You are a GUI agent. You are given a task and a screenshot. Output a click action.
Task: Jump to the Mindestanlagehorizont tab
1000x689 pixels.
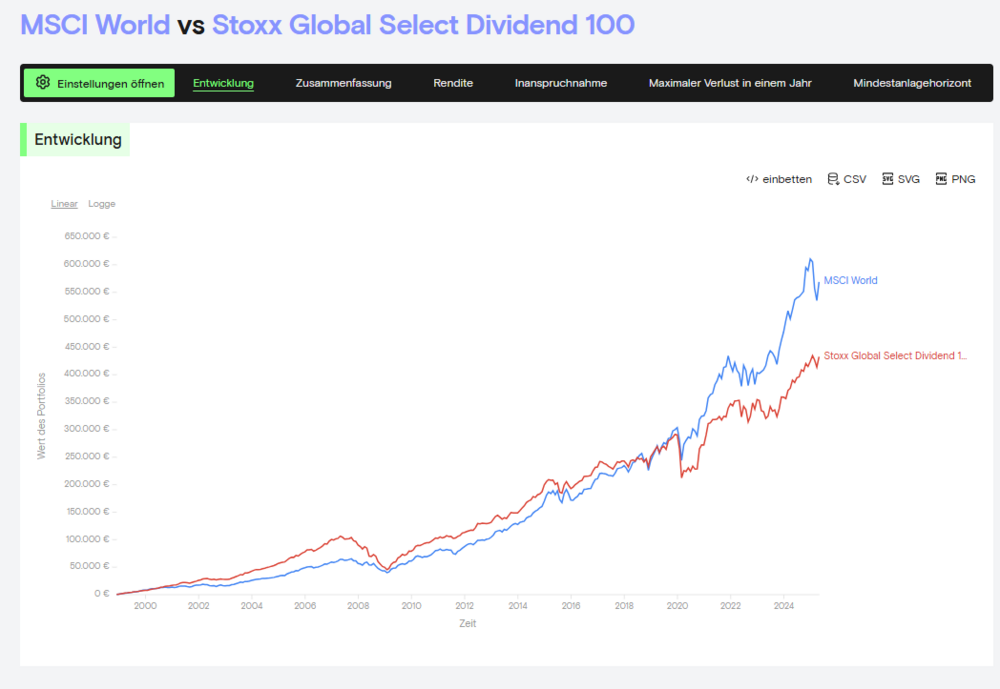point(912,83)
